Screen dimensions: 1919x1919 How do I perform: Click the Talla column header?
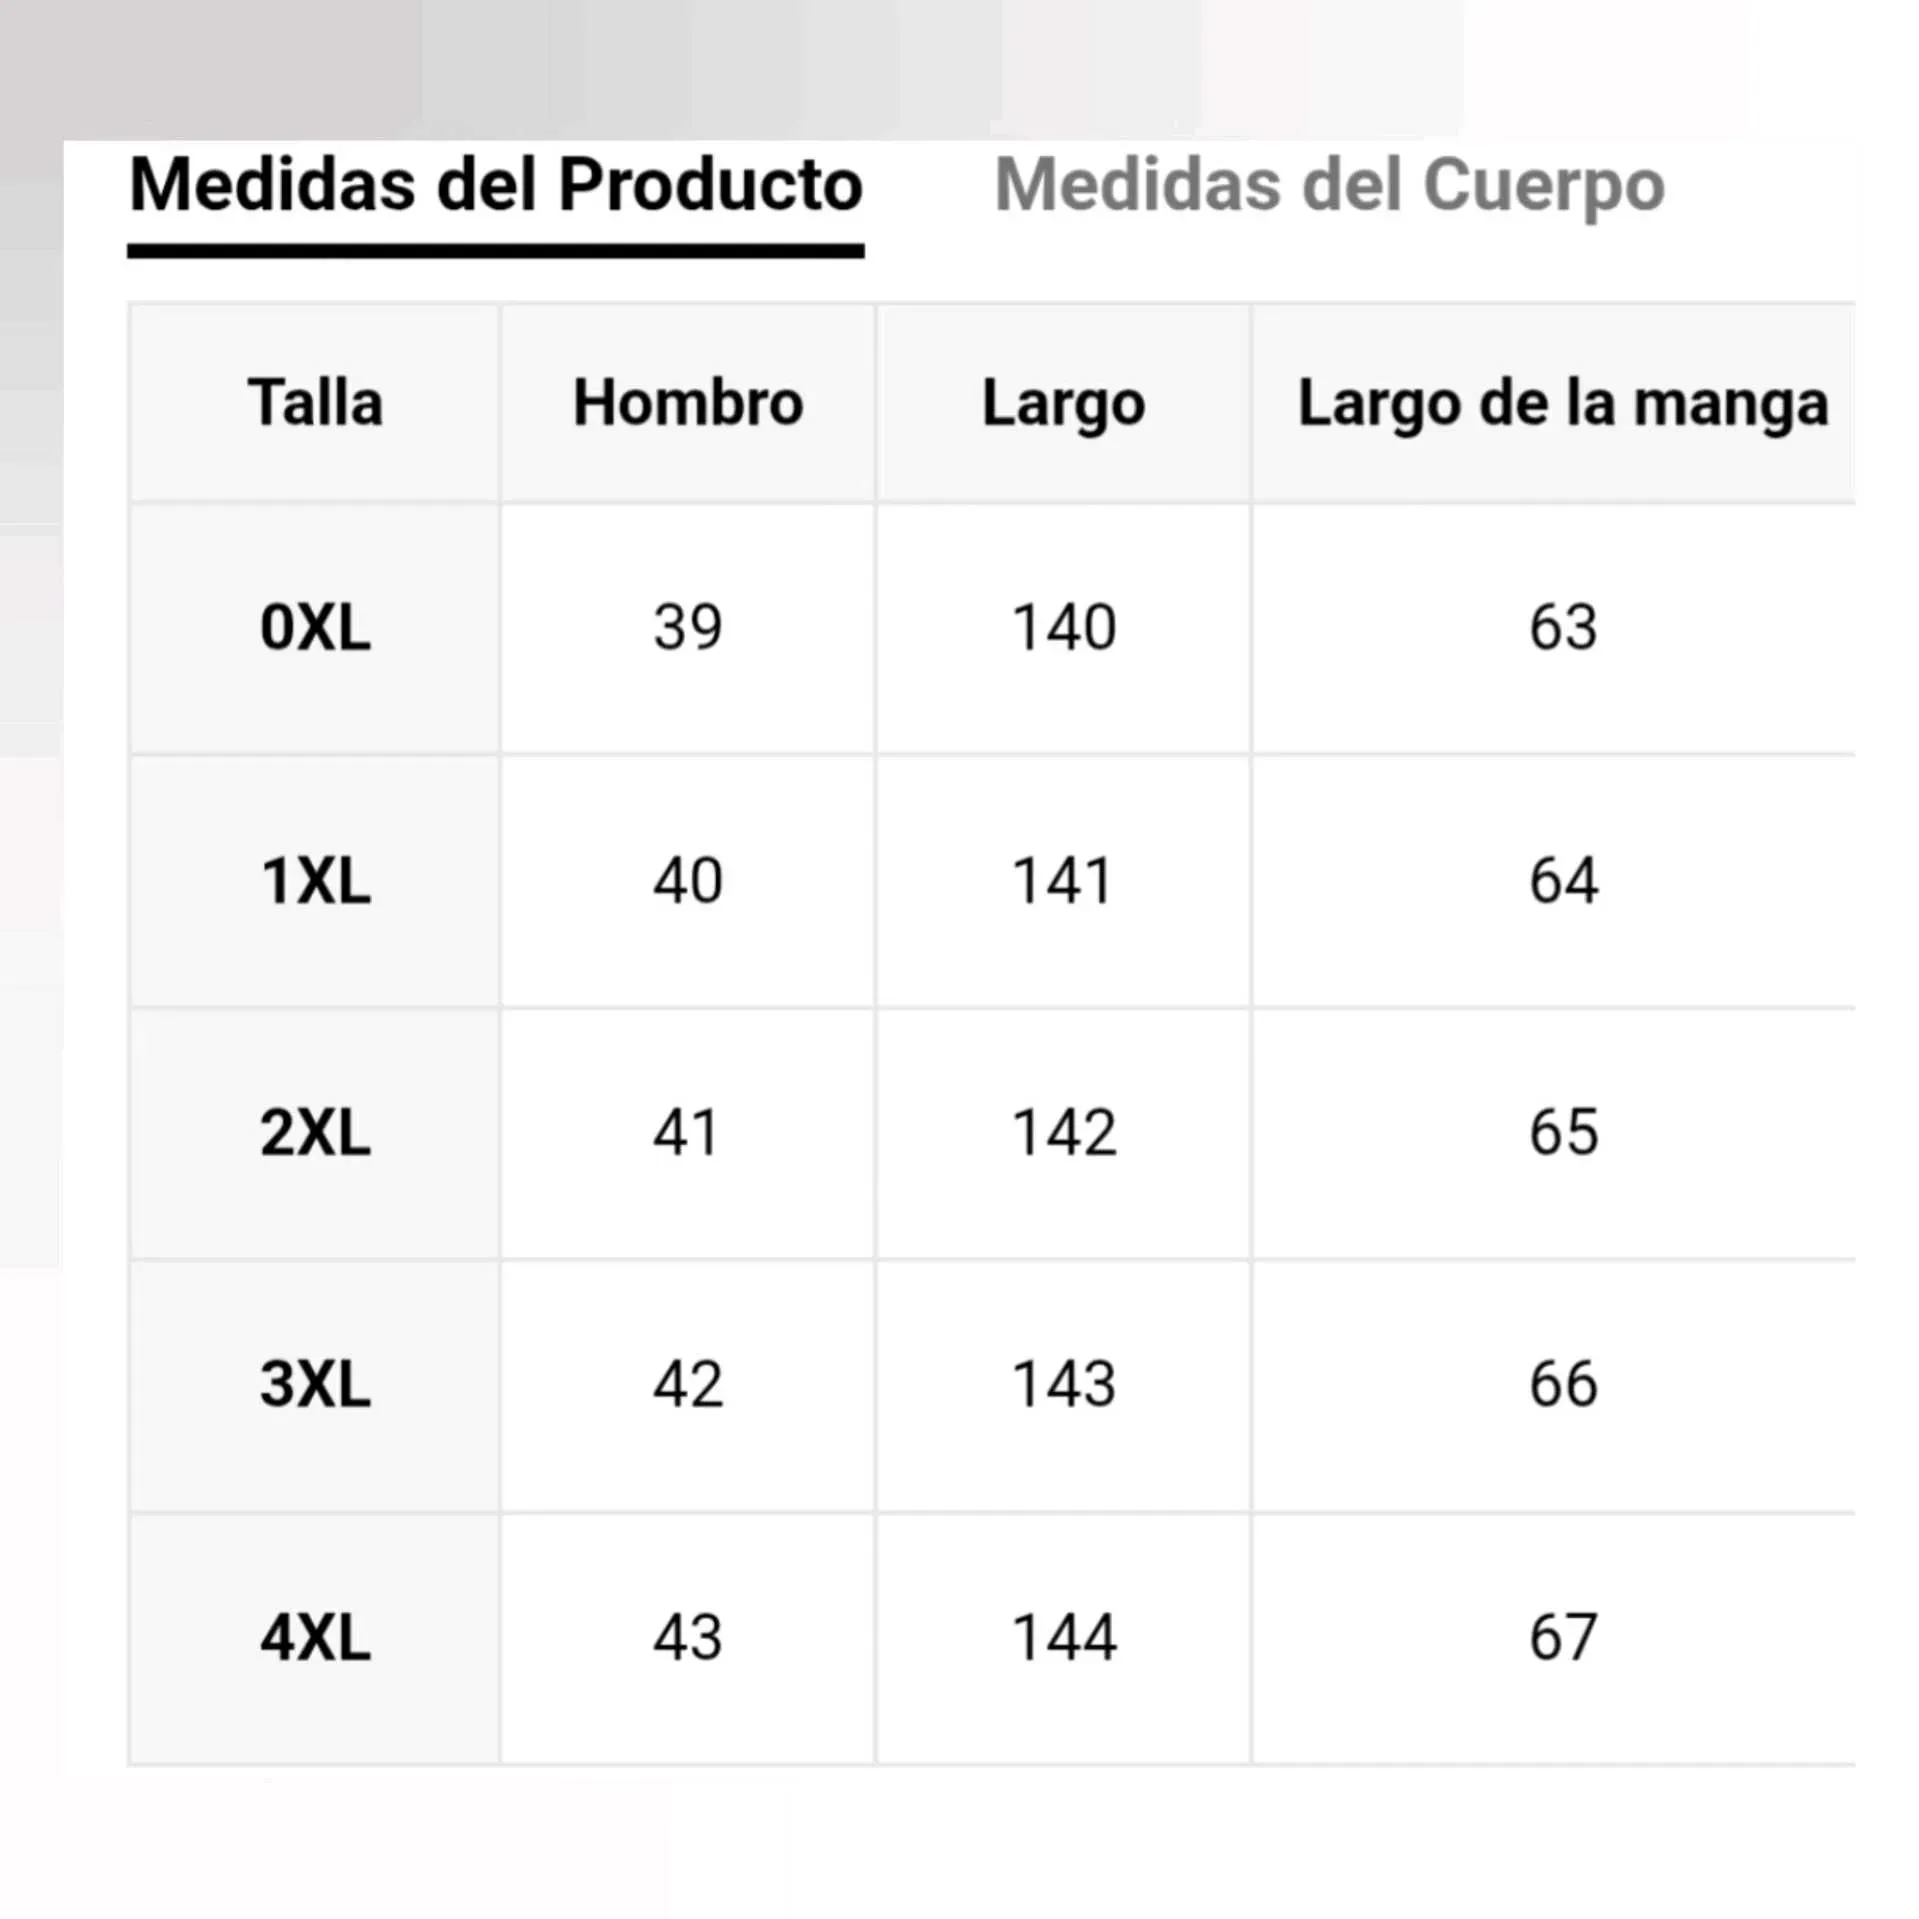point(315,403)
